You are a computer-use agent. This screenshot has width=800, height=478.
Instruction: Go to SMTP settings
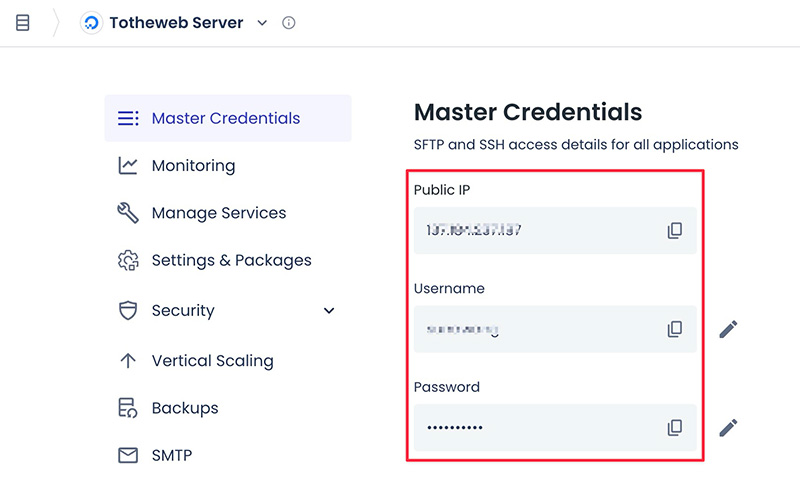coord(171,455)
